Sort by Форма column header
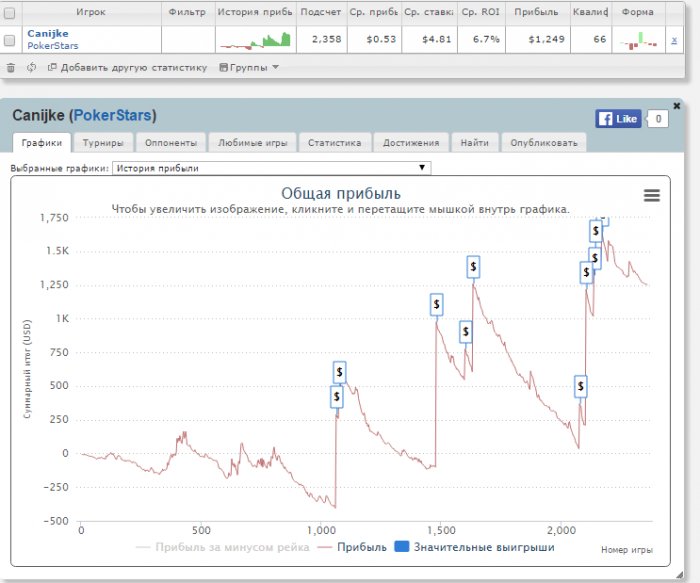The width and height of the screenshot is (700, 583). 638,12
